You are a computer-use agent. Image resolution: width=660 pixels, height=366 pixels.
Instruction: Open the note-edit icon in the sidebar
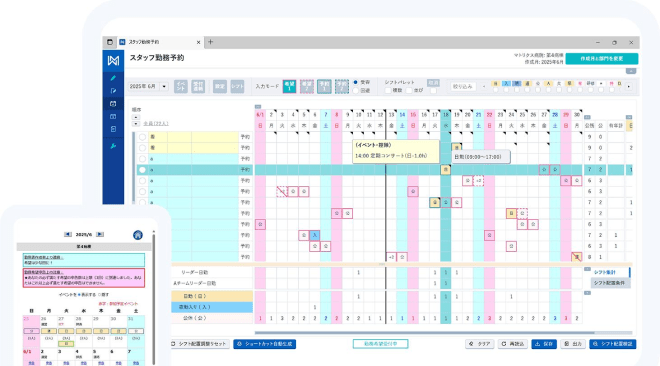point(113,91)
